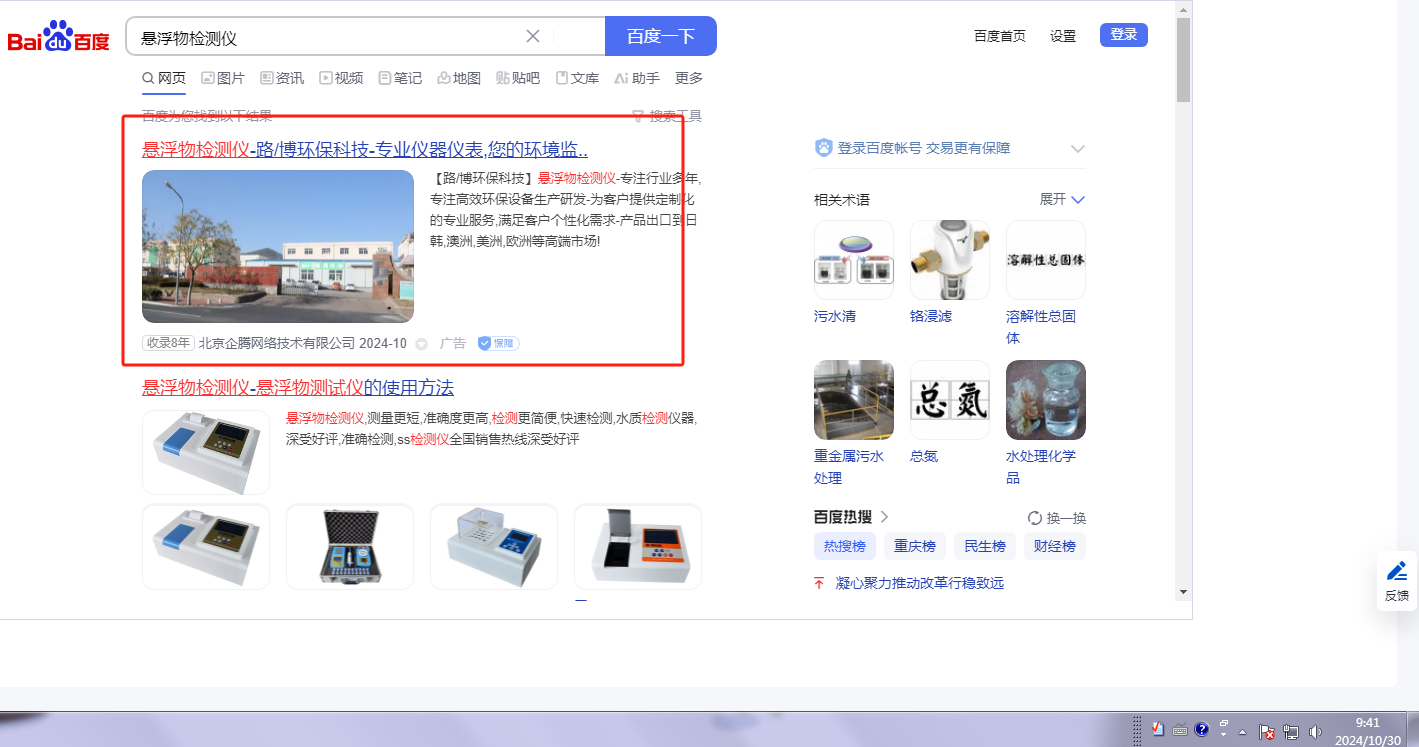The image size is (1419, 747).
Task: Switch to the 资讯 tab
Action: [282, 78]
